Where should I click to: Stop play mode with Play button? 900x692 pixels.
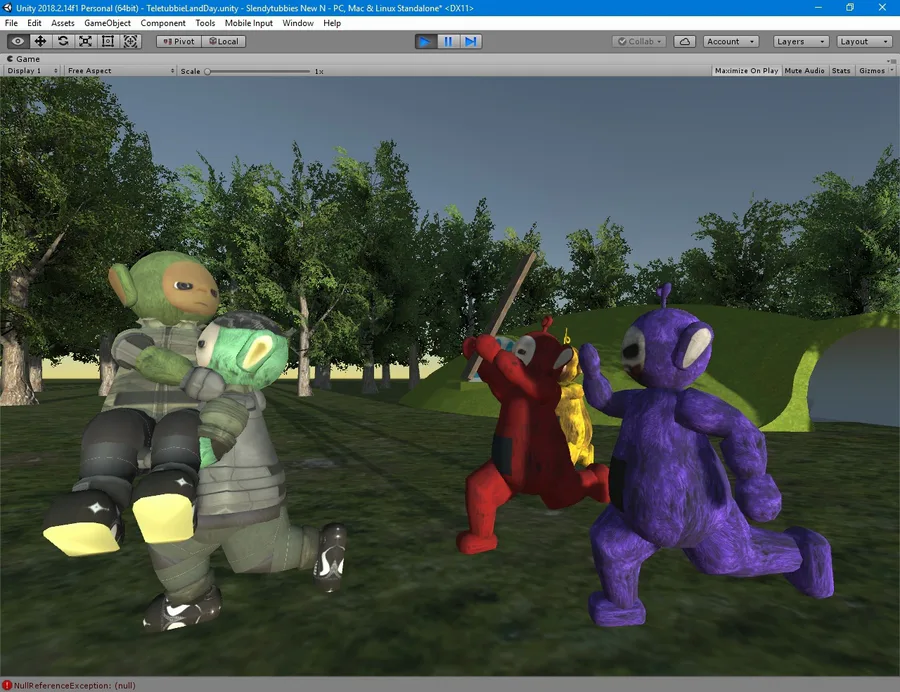tap(425, 41)
